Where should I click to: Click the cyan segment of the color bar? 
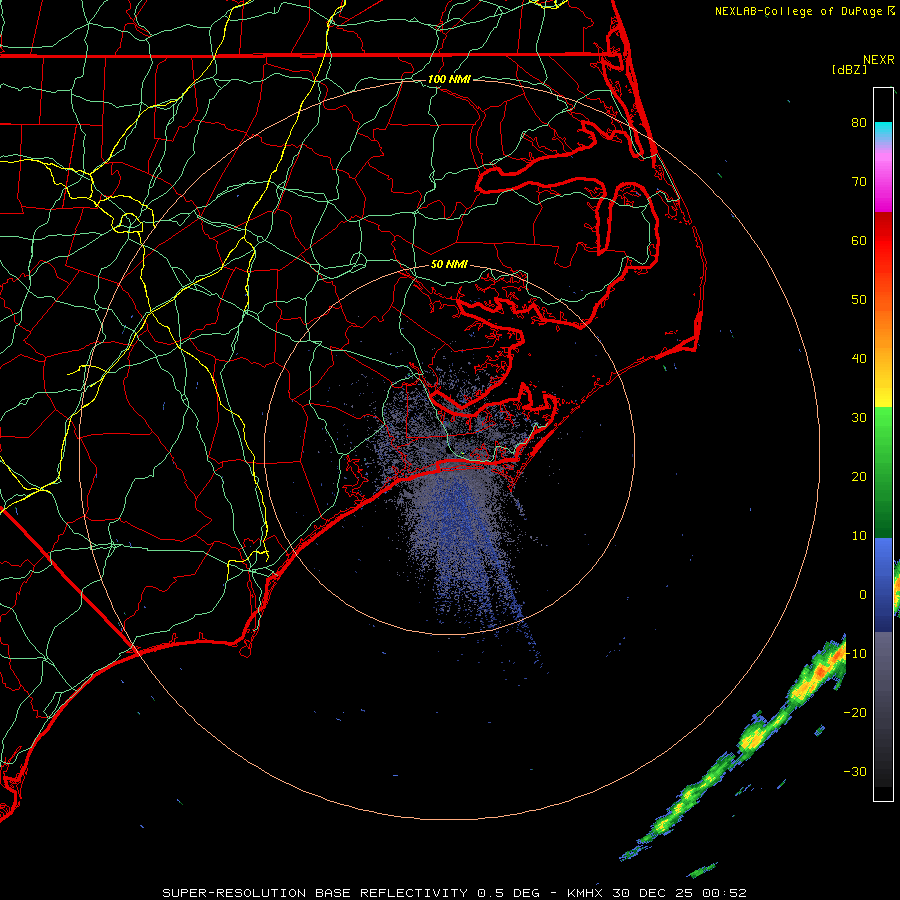[883, 132]
